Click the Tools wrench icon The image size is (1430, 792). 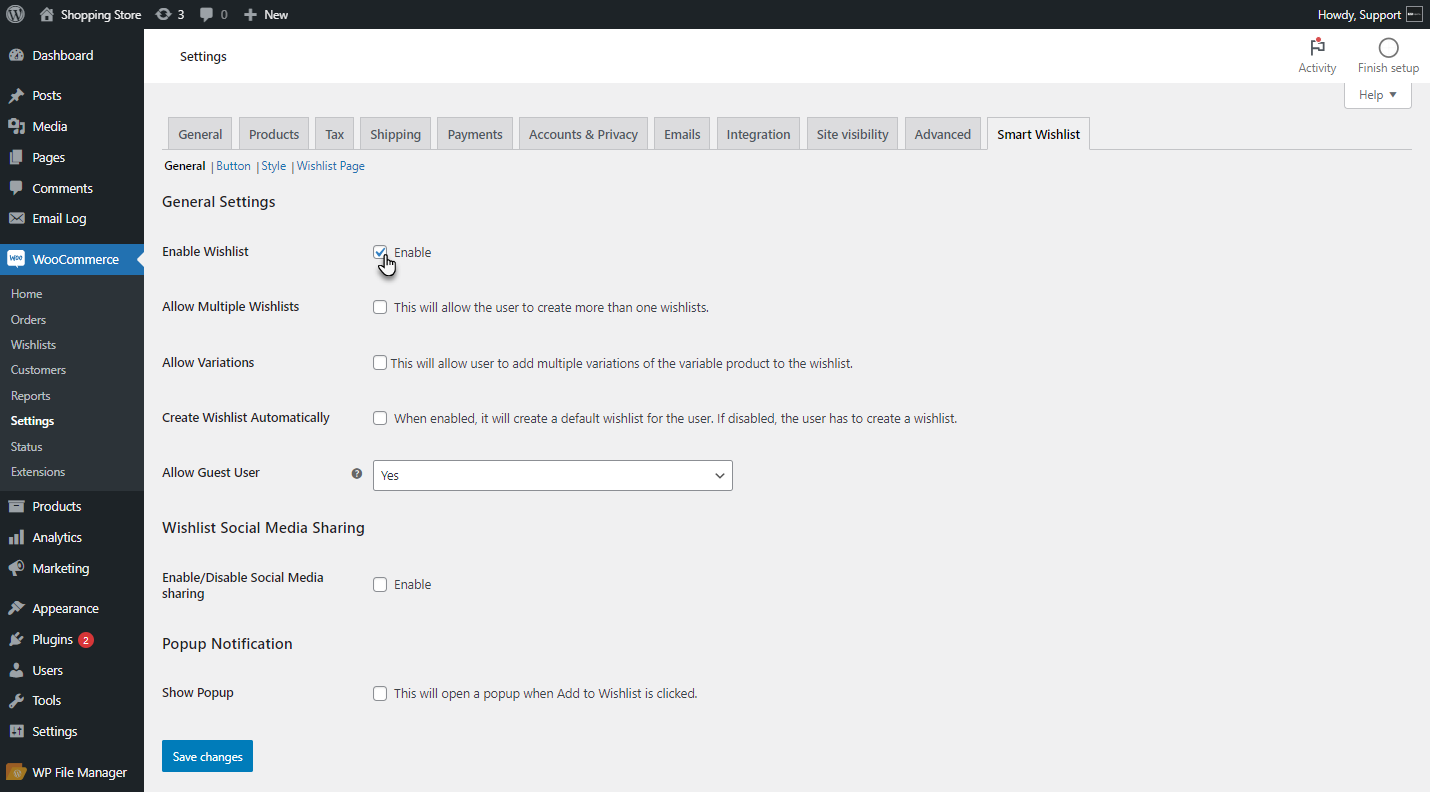16,700
